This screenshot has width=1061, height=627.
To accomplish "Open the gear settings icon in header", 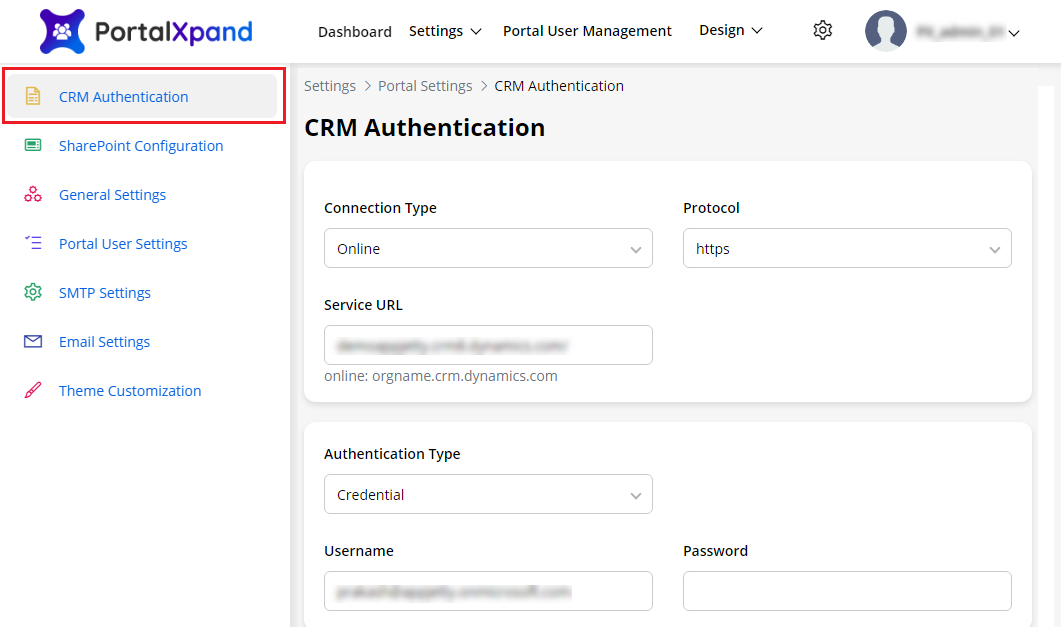I will coord(822,31).
